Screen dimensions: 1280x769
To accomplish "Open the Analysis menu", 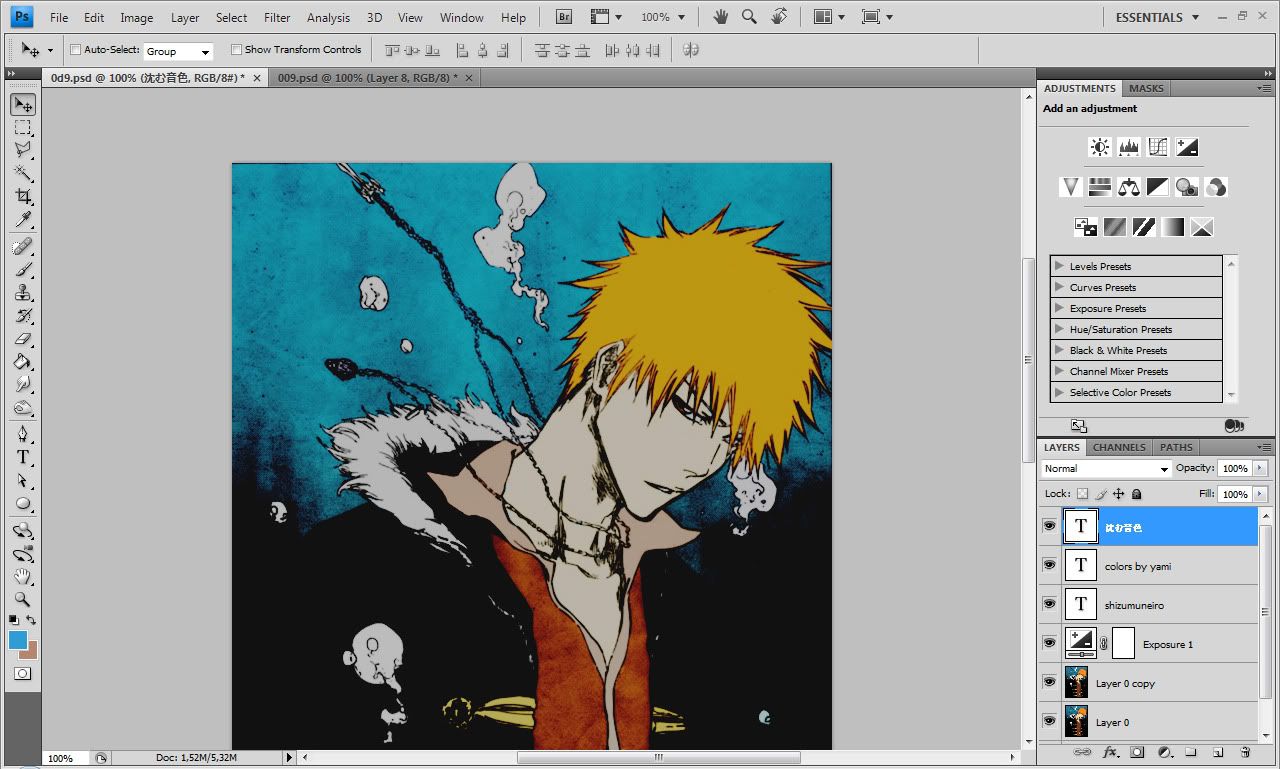I will coord(328,18).
